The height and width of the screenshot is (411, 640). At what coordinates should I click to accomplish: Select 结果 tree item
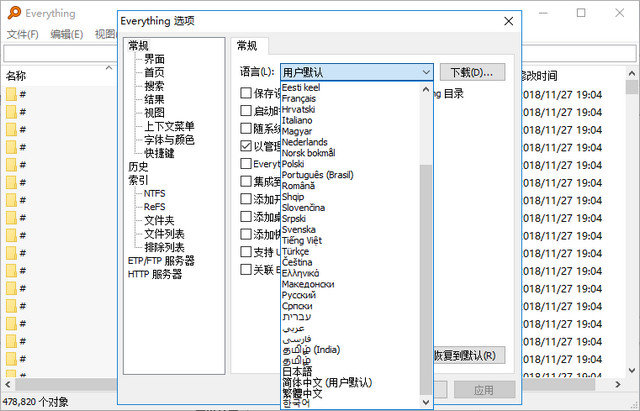coord(154,100)
